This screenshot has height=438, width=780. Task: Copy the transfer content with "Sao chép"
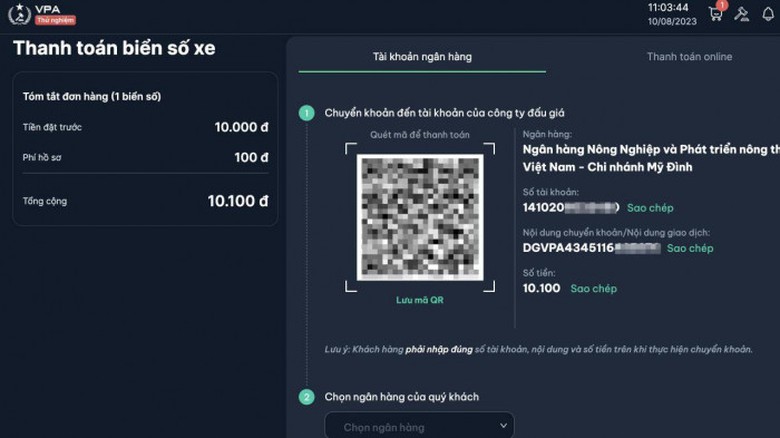[690, 248]
